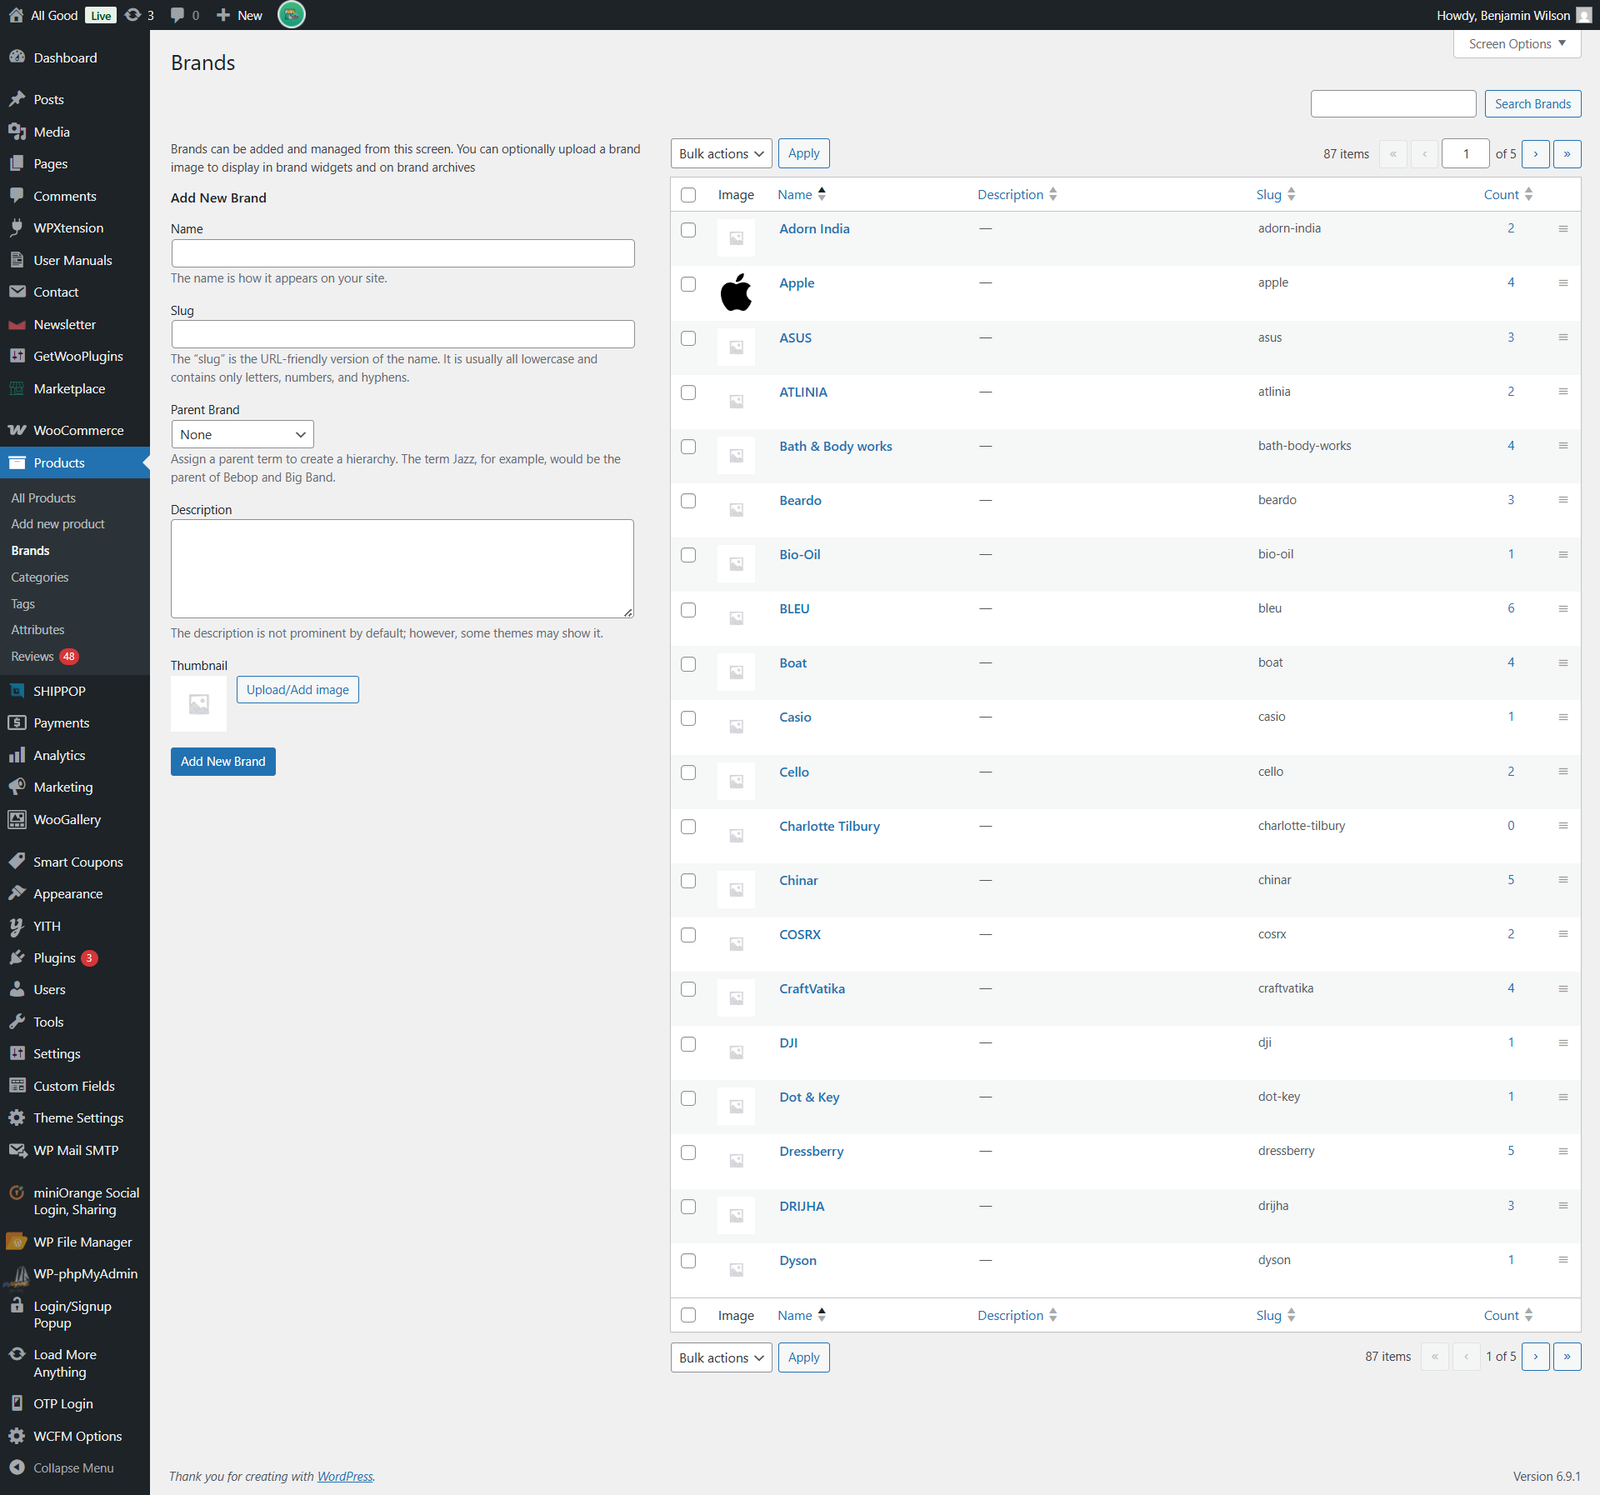The width and height of the screenshot is (1600, 1495).
Task: Click into the brand Name input field
Action: click(x=402, y=253)
